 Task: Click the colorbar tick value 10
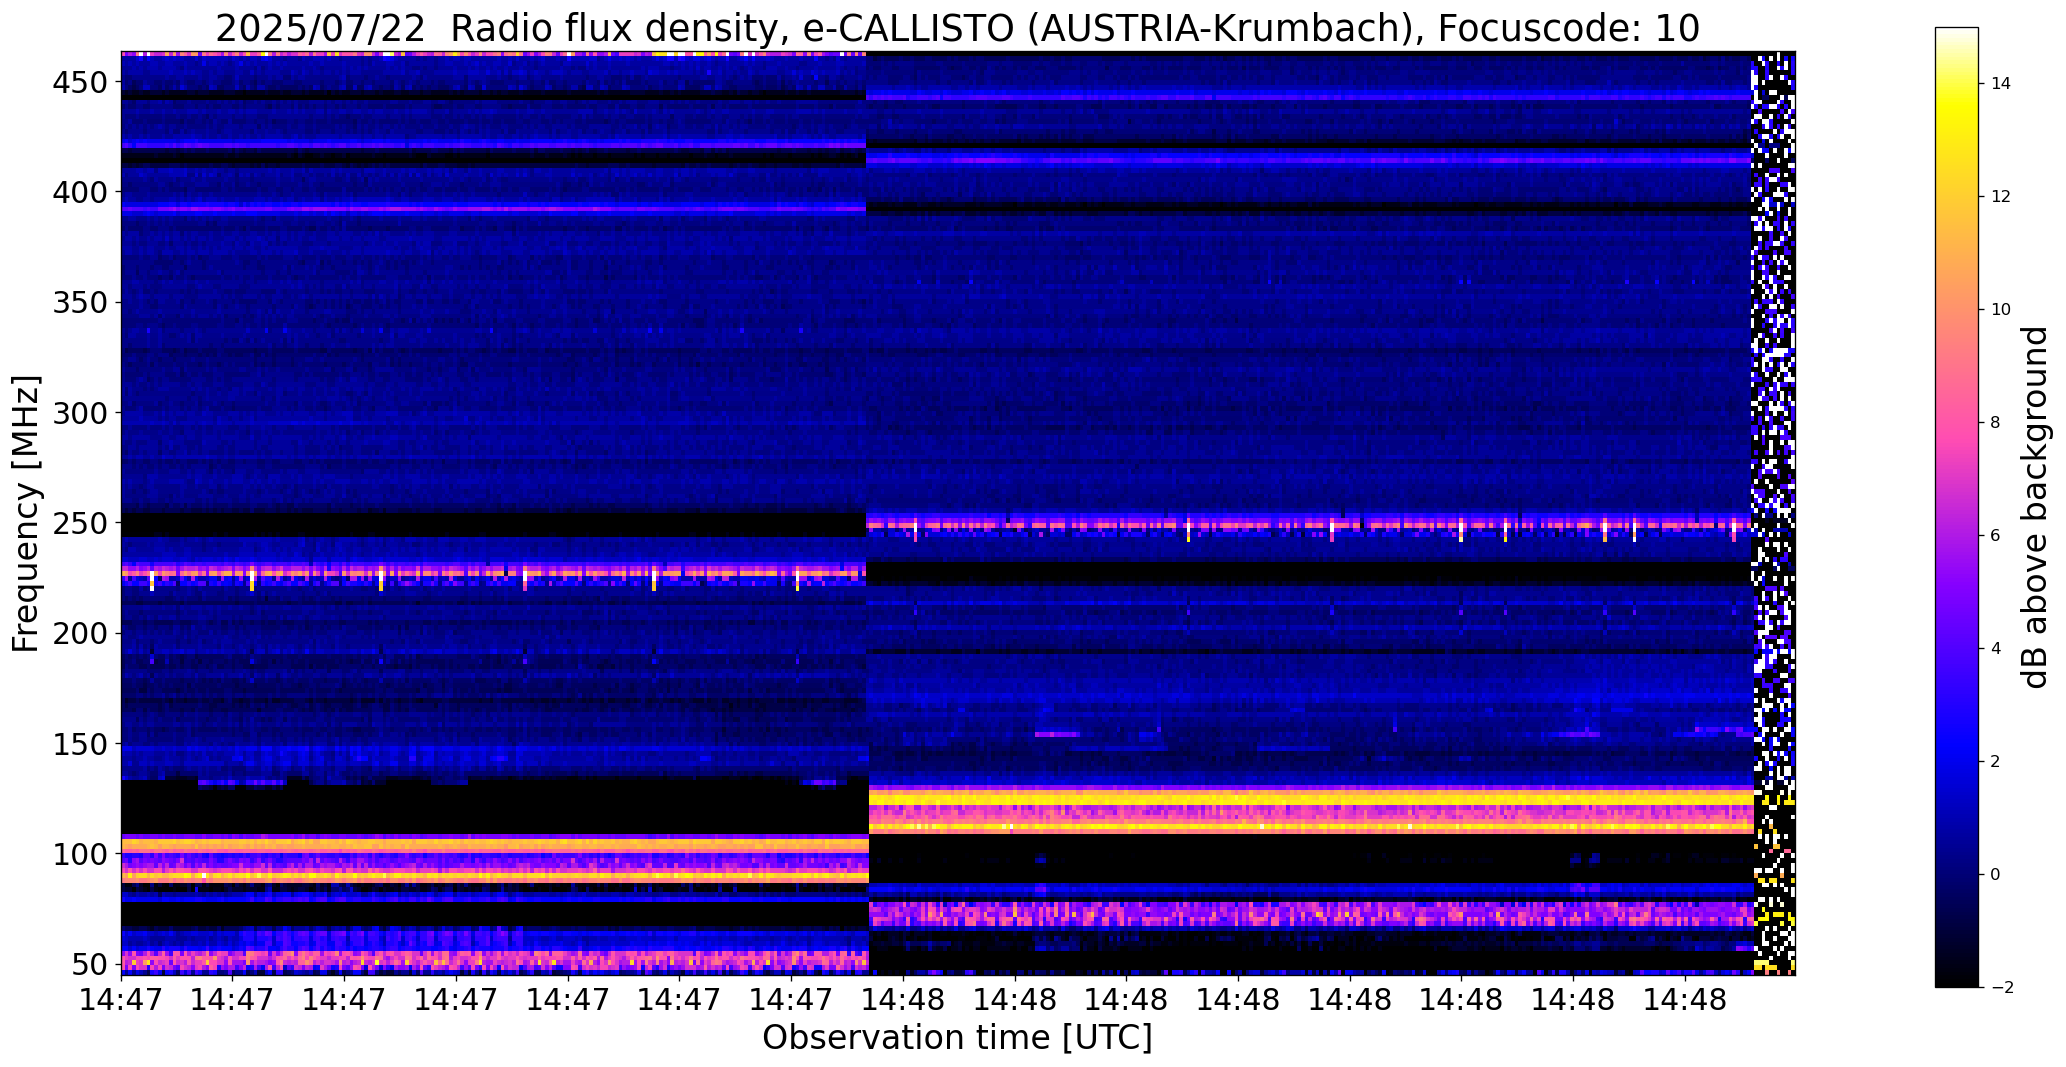pyautogui.click(x=2001, y=310)
